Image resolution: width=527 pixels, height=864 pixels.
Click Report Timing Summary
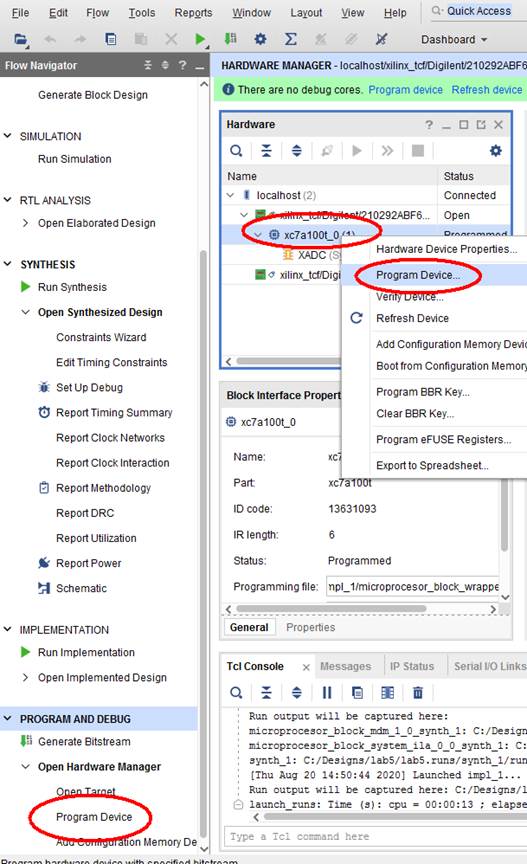(x=114, y=413)
